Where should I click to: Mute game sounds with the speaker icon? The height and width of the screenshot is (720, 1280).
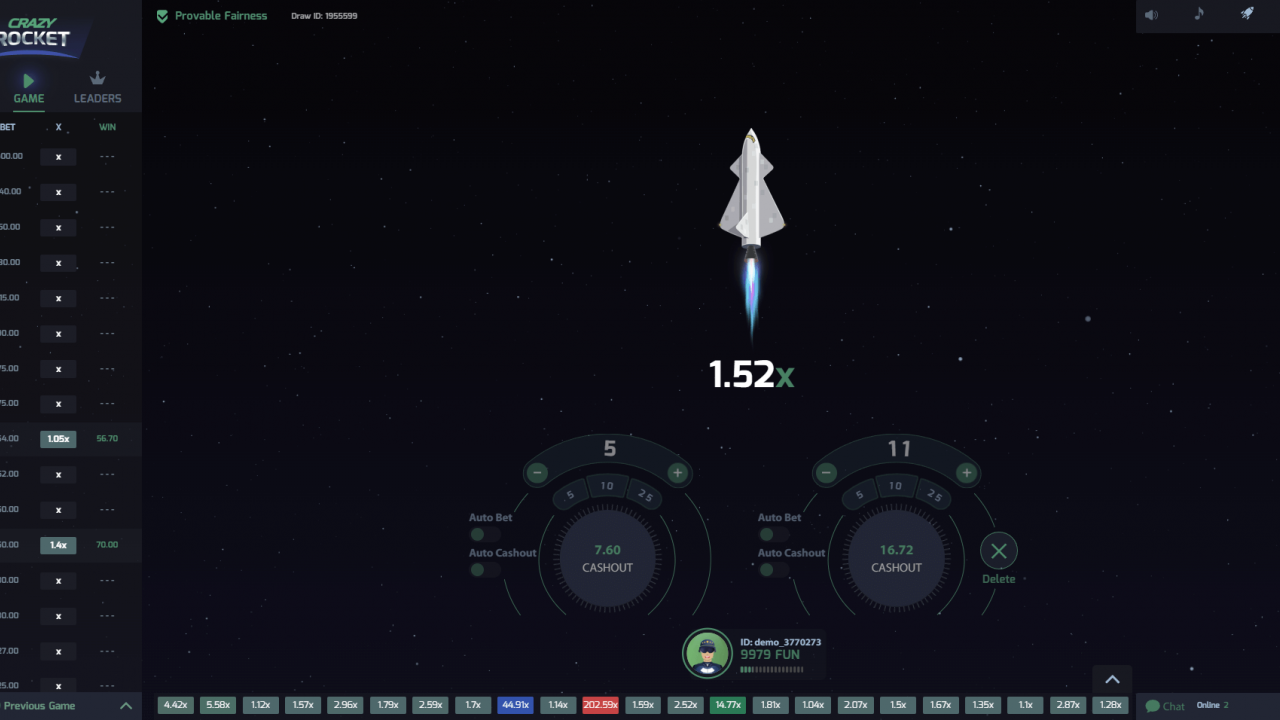1151,15
